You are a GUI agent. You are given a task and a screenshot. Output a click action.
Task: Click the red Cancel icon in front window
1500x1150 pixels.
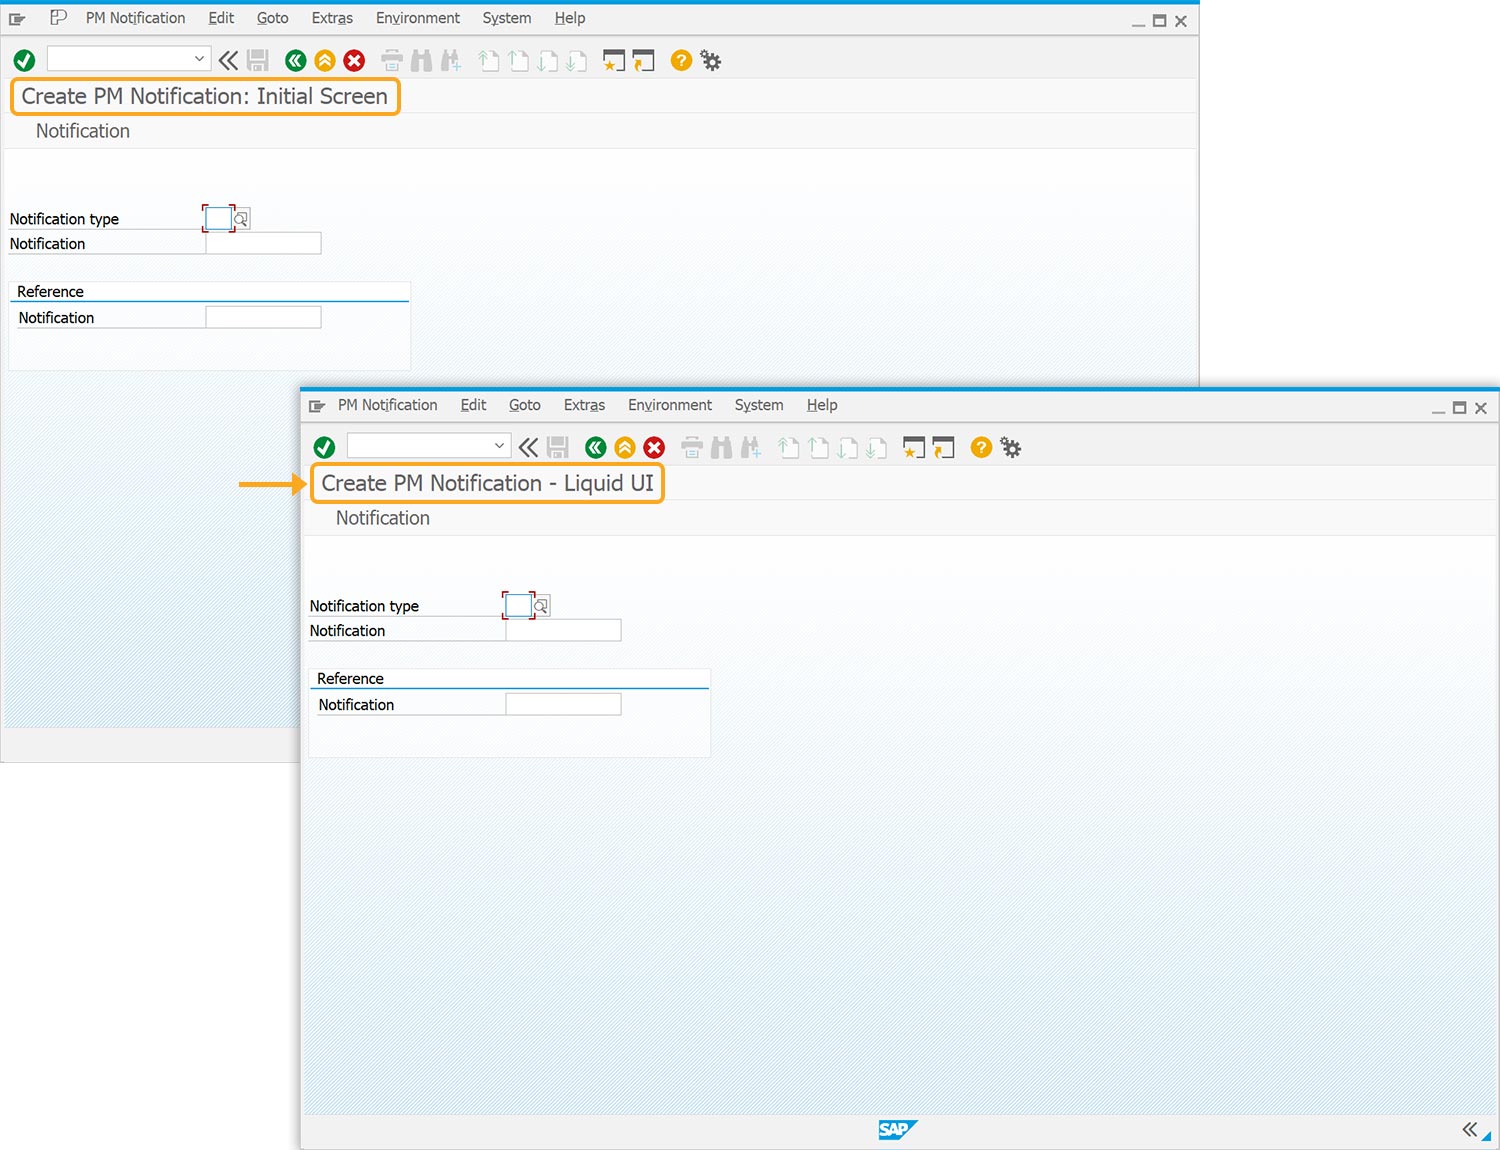(x=654, y=448)
